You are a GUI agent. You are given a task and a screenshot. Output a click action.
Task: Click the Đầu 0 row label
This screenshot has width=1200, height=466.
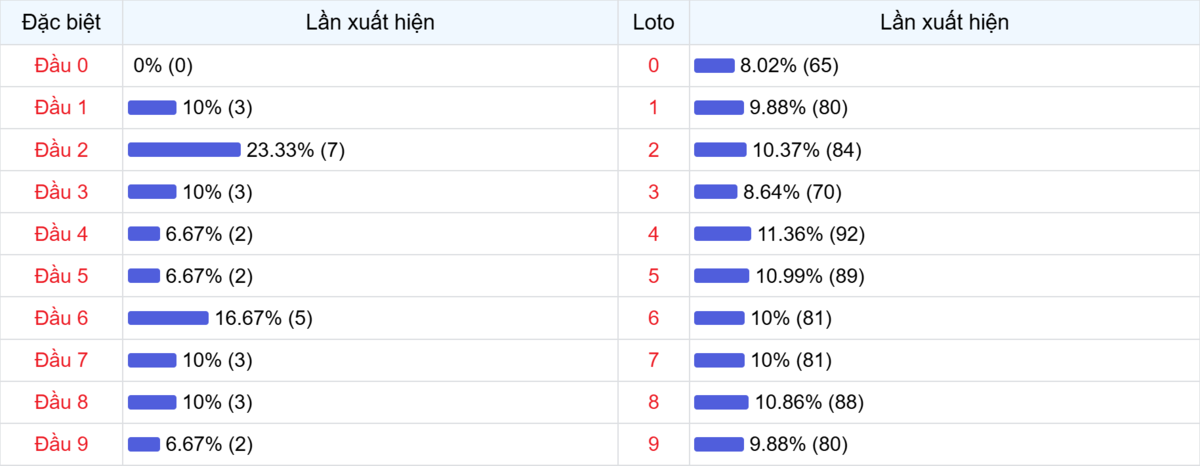point(61,66)
